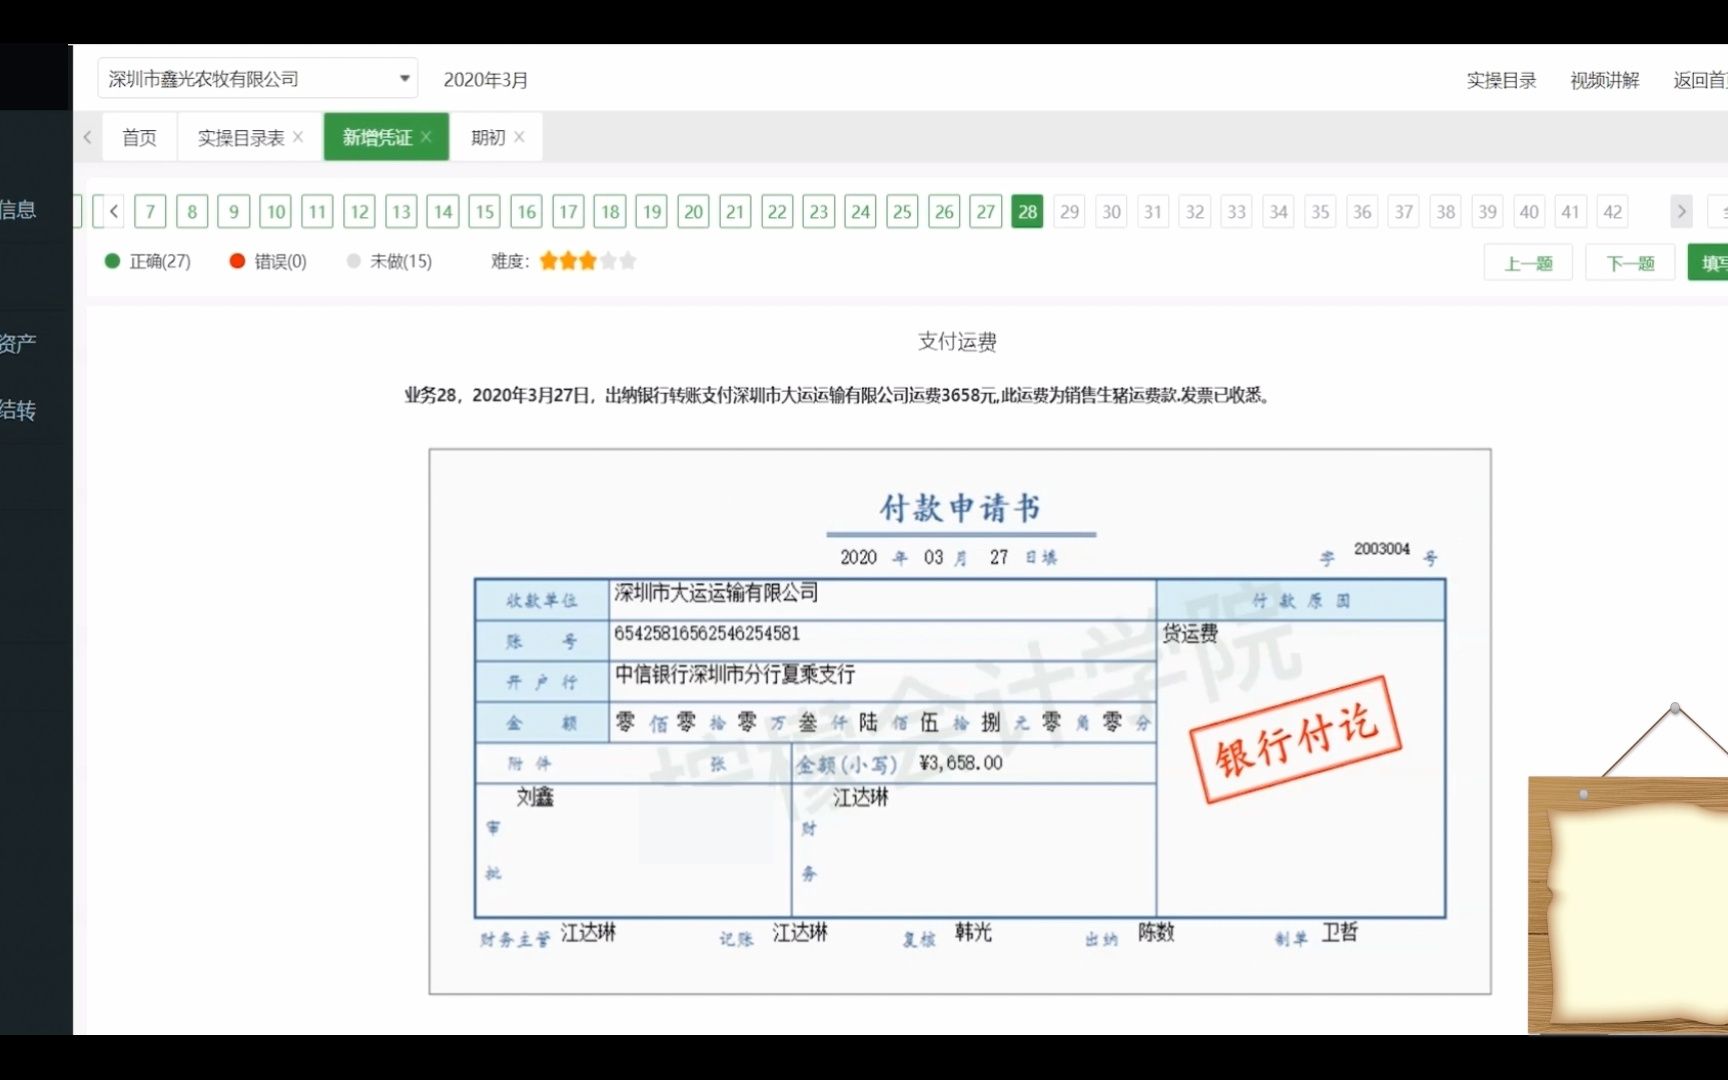Jump to question 21
1728x1080 pixels.
735,211
